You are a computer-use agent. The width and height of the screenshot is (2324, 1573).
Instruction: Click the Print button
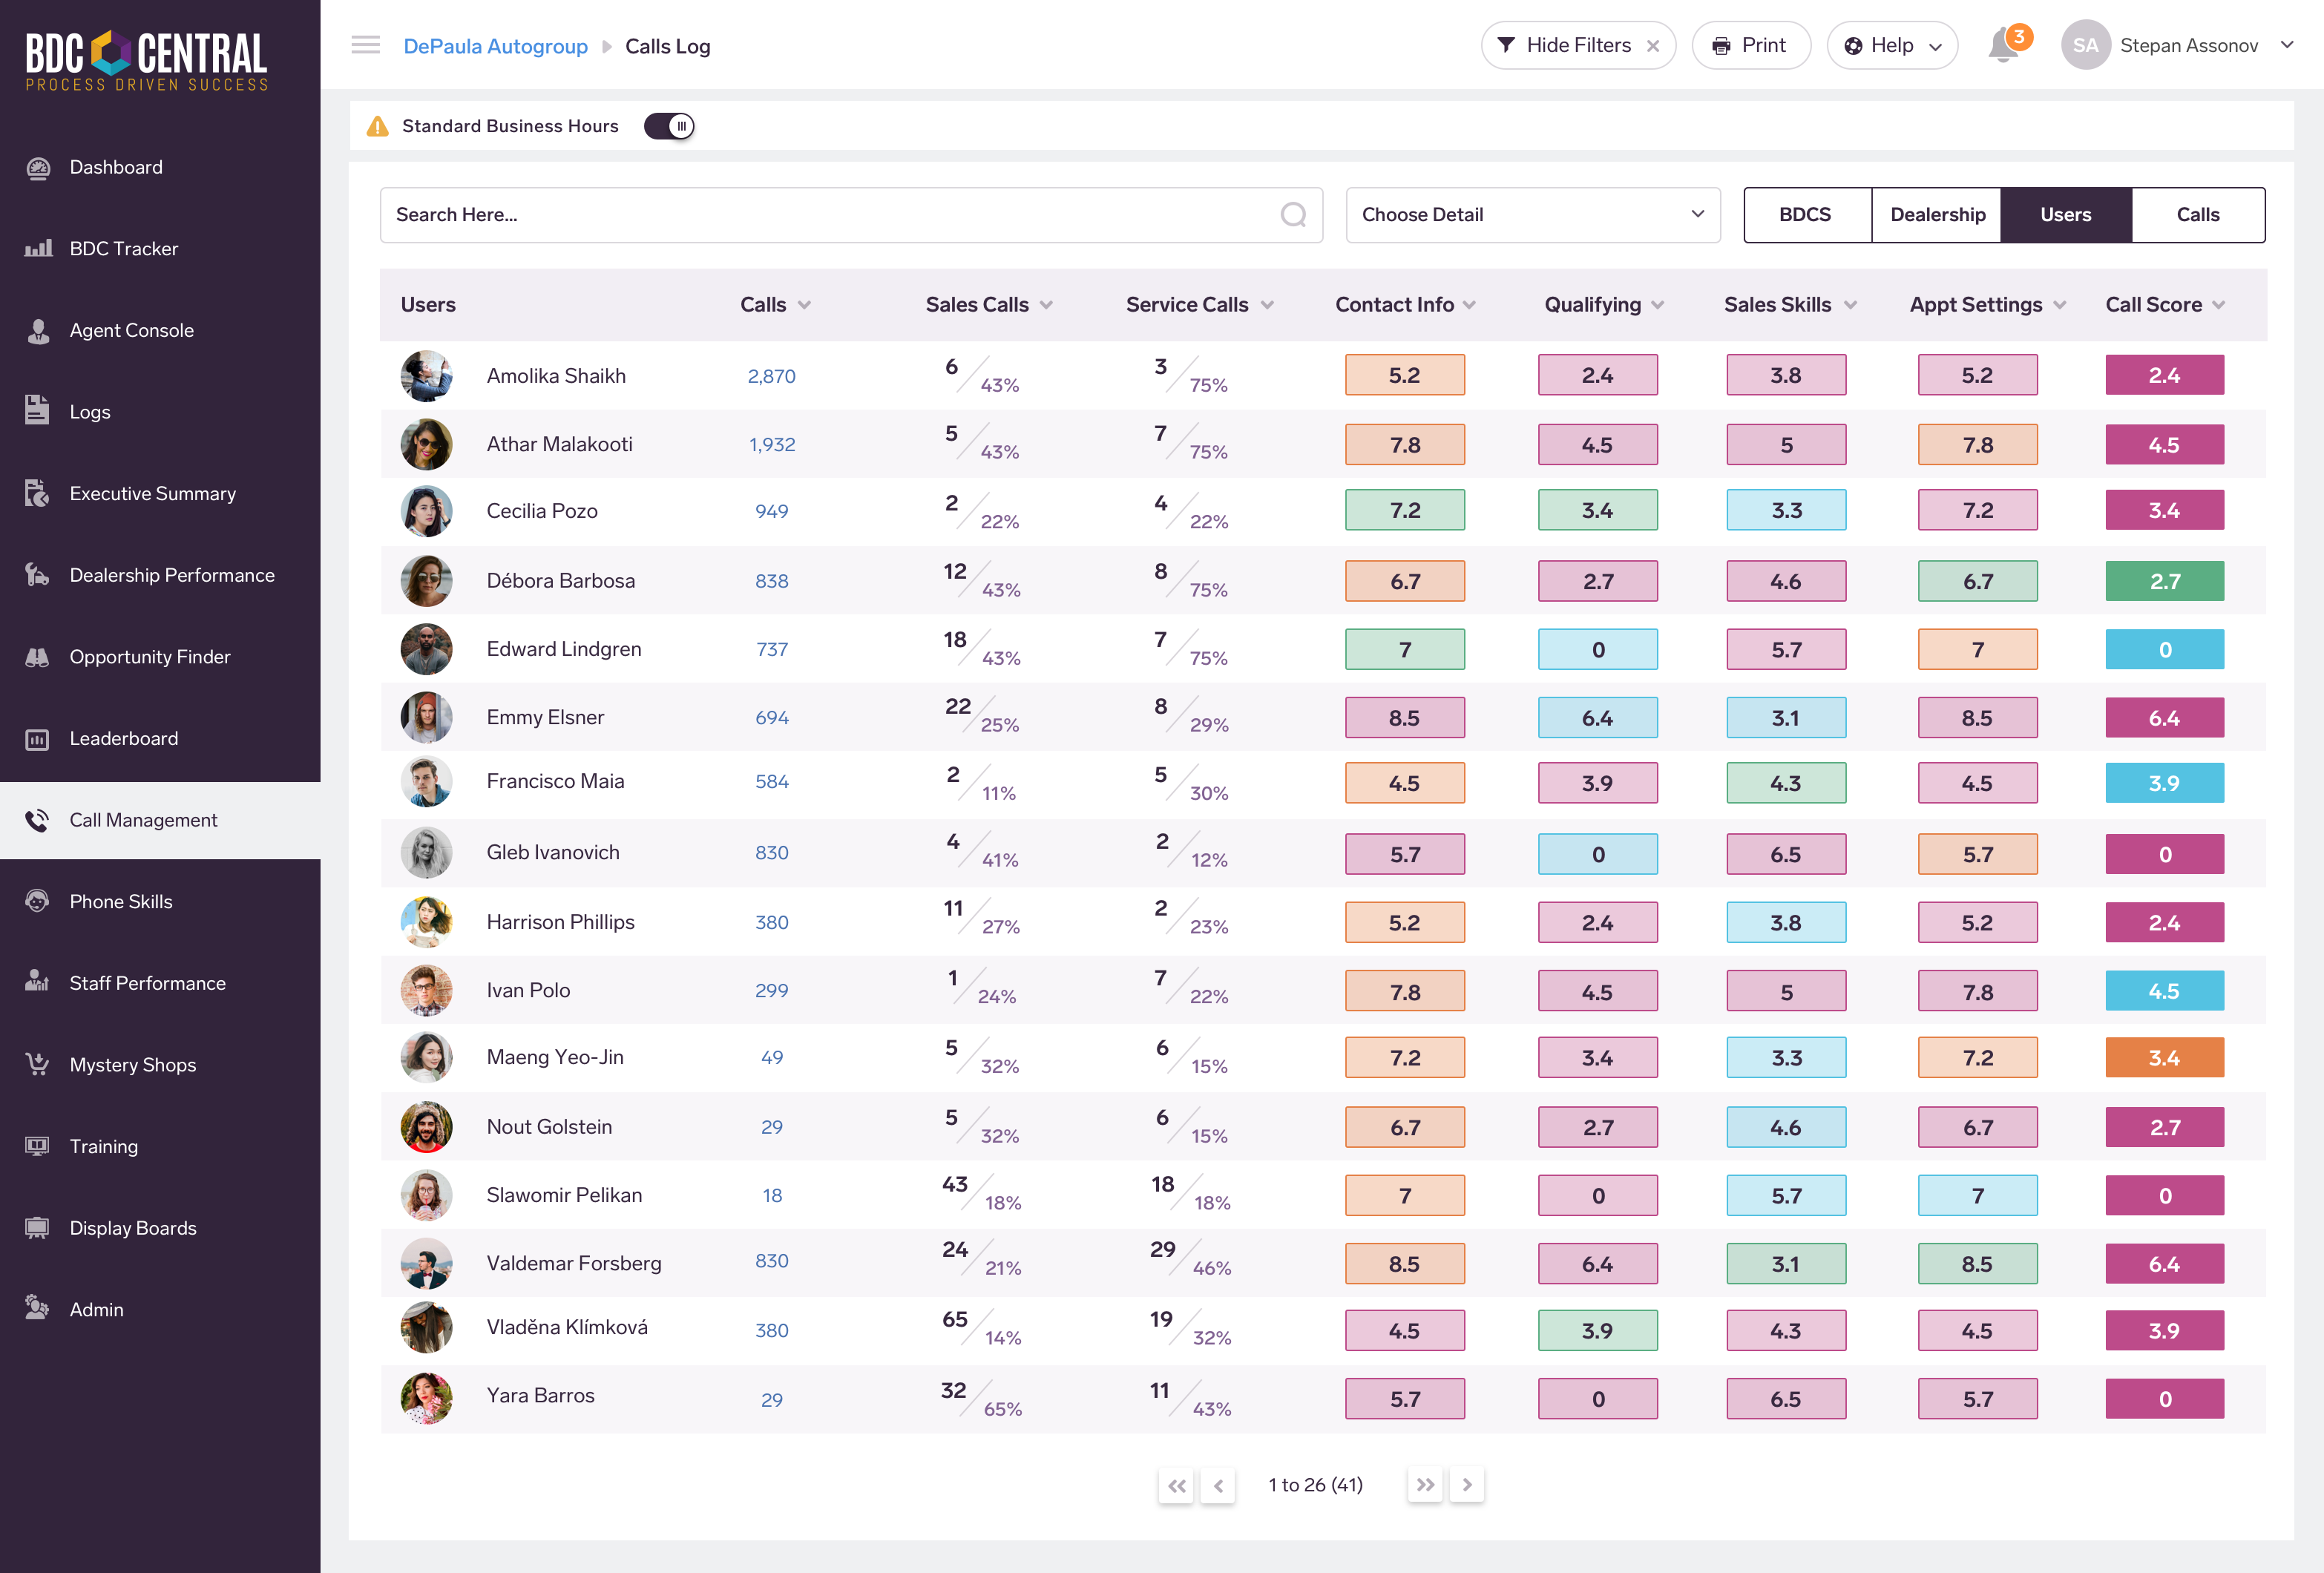1750,46
